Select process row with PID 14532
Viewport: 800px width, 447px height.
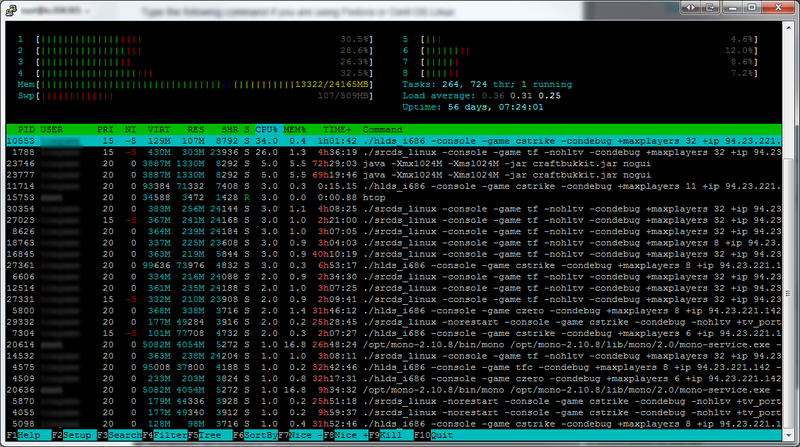(394, 356)
